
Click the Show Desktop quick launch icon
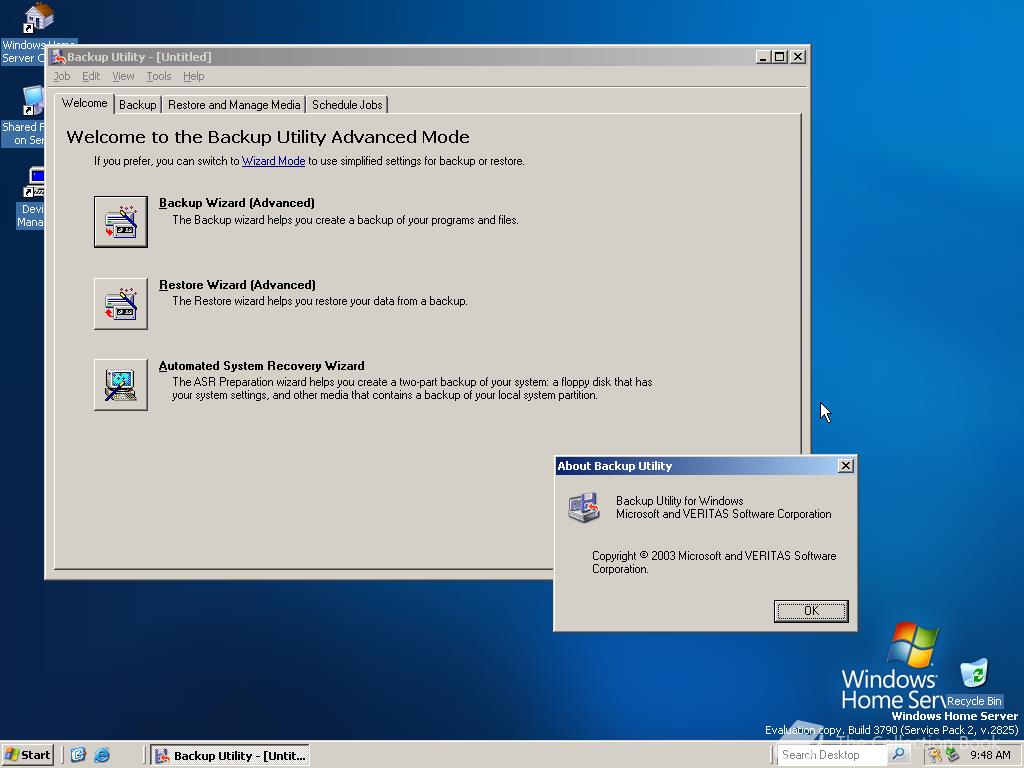78,755
